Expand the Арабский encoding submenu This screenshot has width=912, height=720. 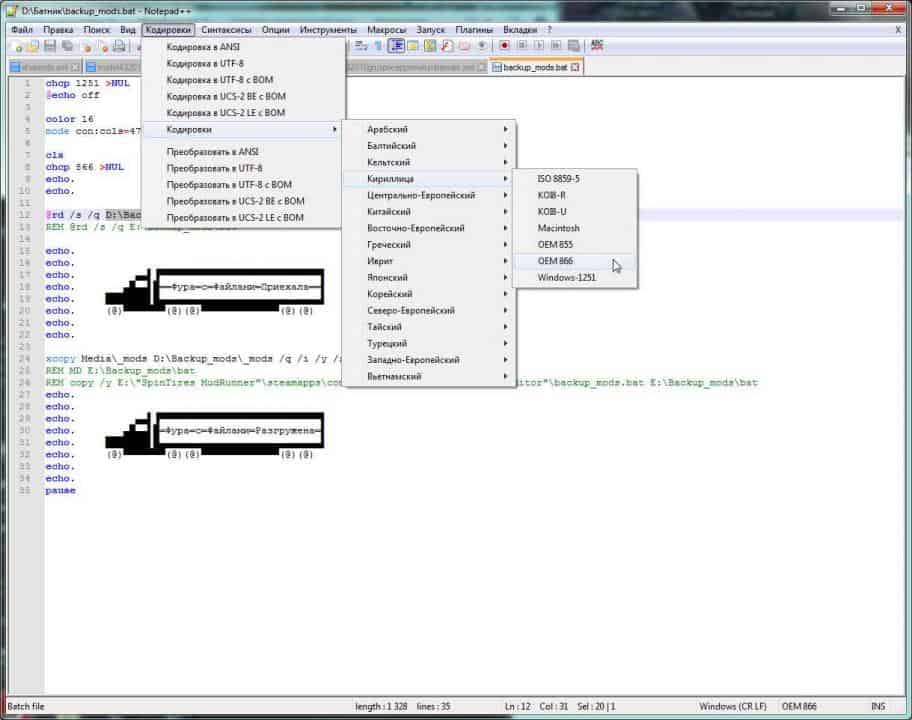click(387, 129)
